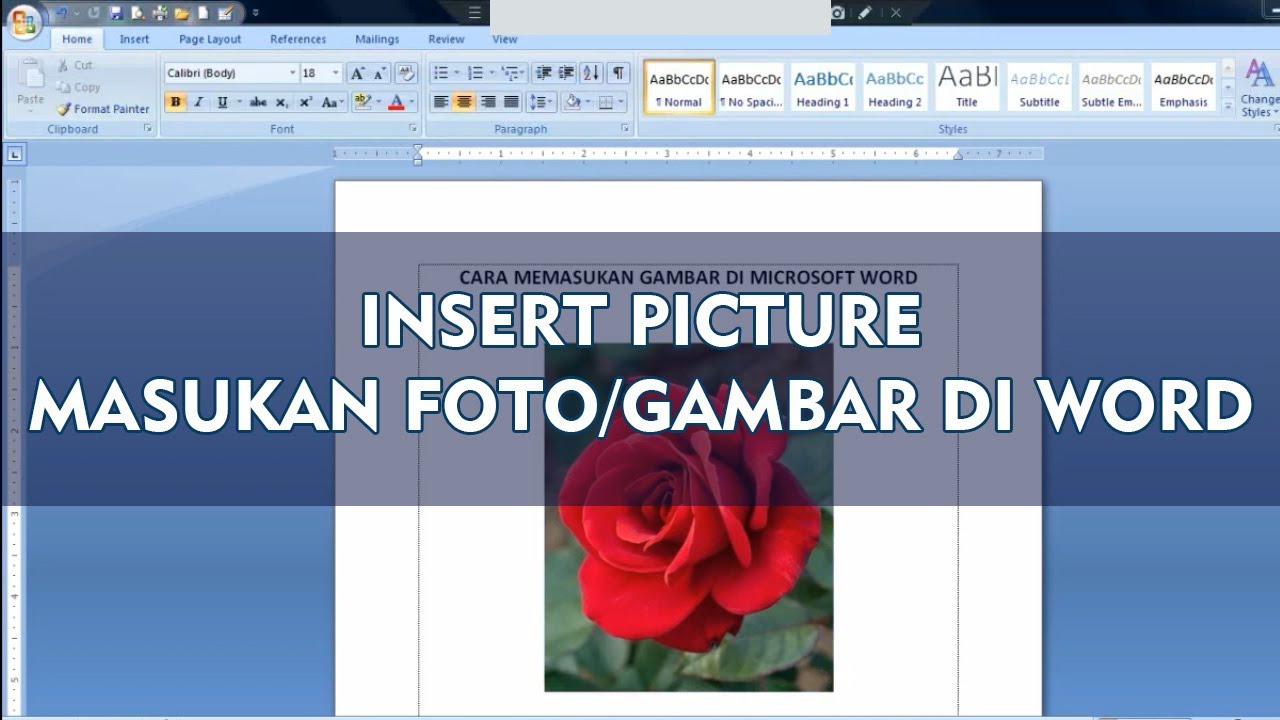Decrease paragraph indent
Screen dimensions: 1280x720
click(544, 73)
